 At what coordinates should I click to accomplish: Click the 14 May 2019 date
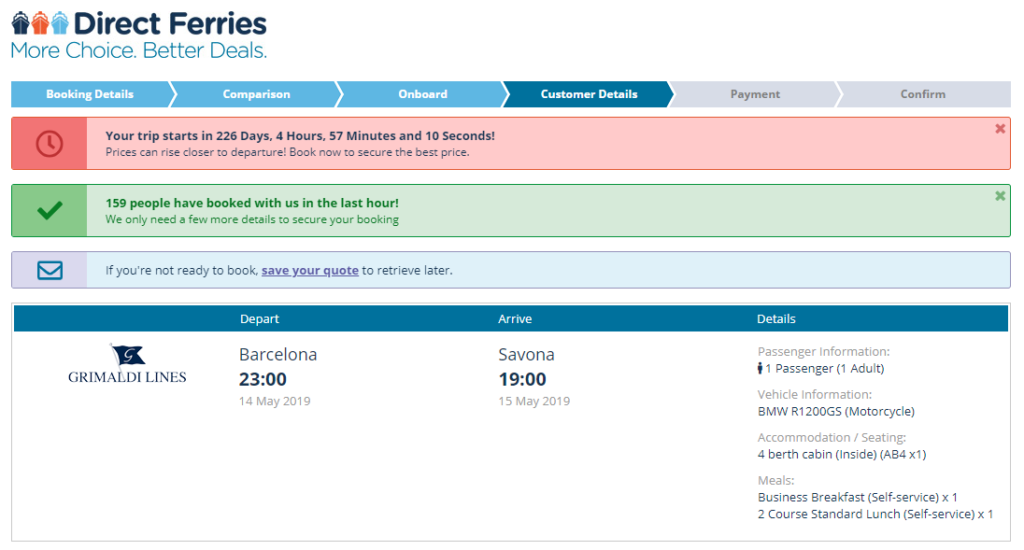(274, 401)
